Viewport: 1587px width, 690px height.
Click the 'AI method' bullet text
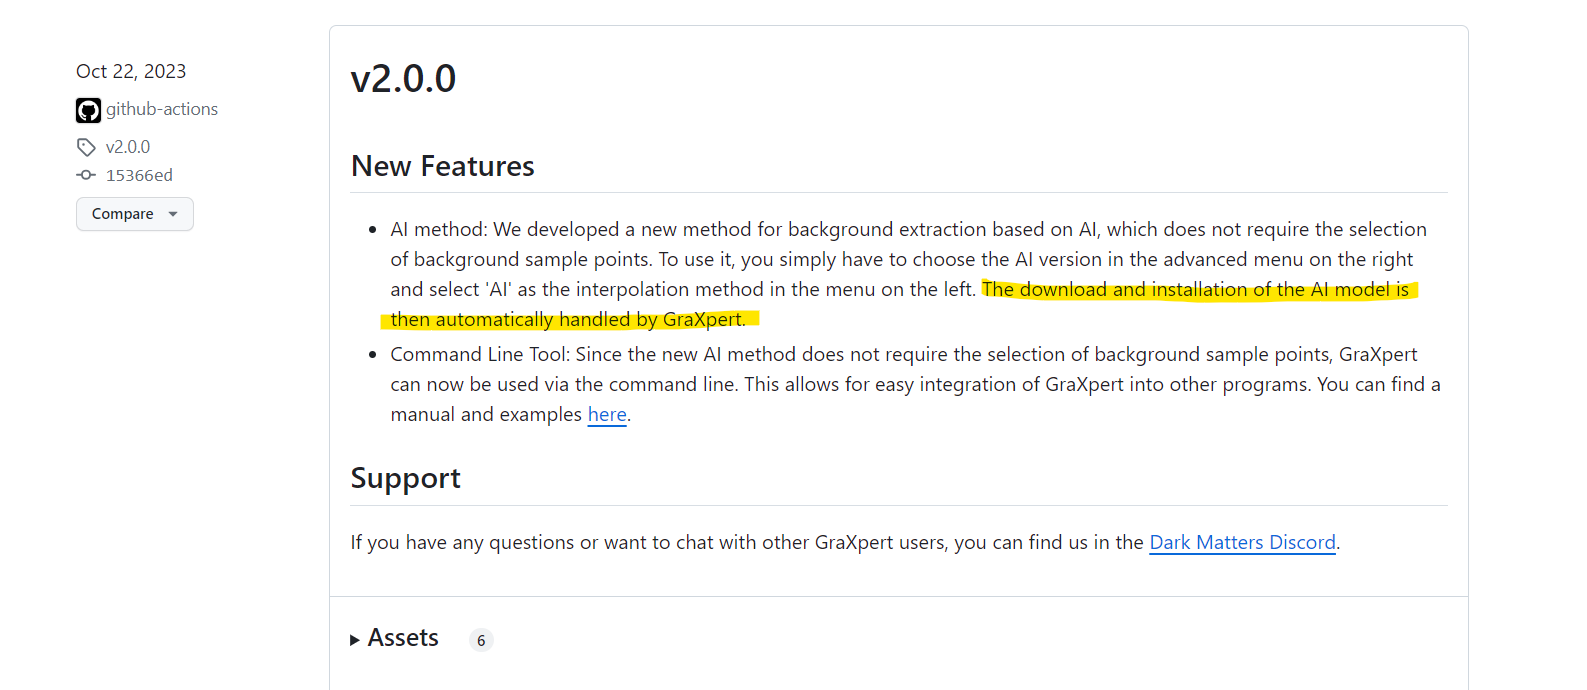439,230
